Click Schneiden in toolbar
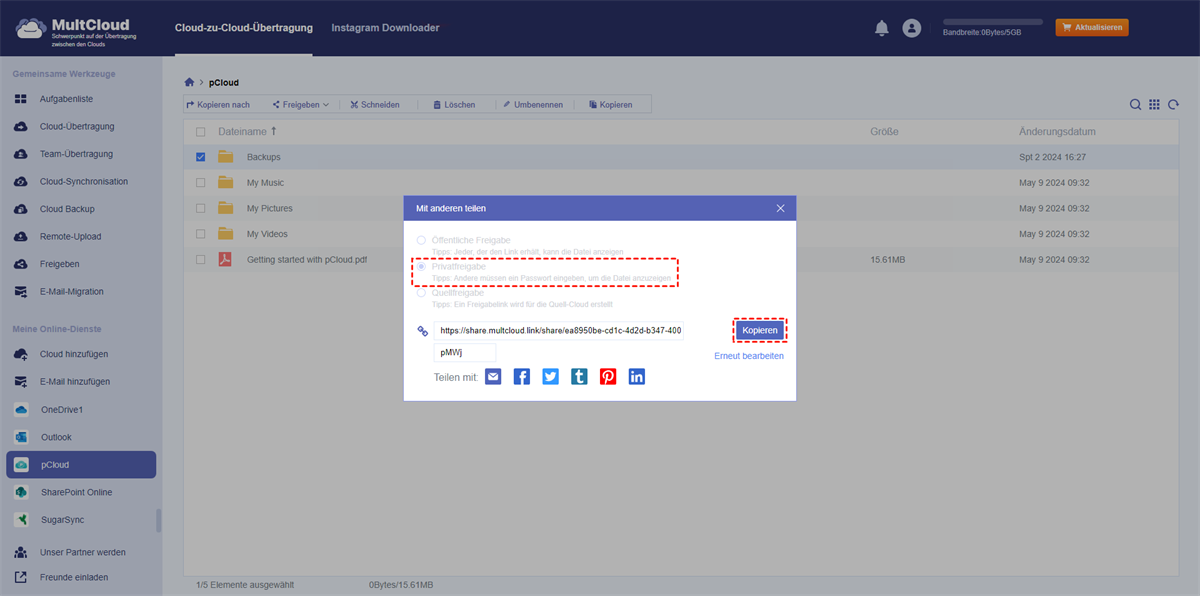 [x=375, y=104]
